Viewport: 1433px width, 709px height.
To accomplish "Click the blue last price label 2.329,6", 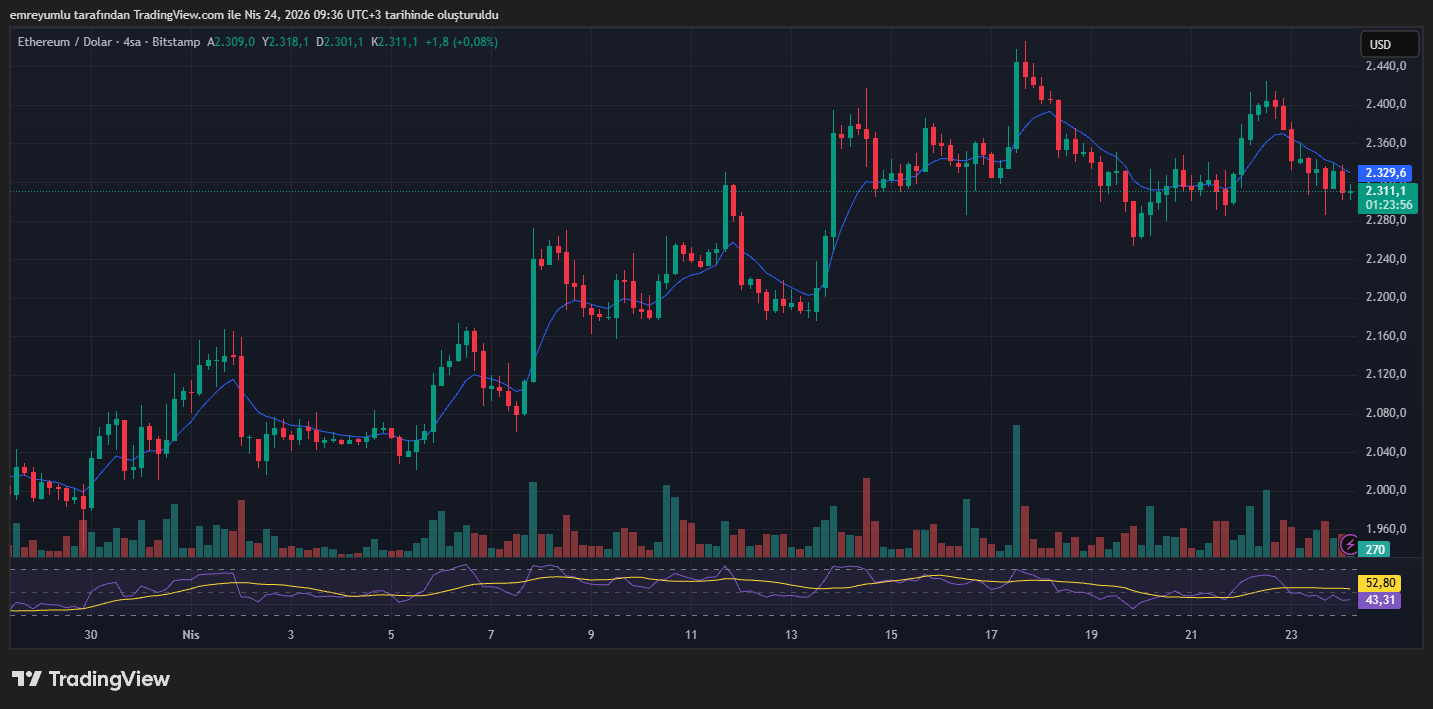I will tap(1386, 172).
